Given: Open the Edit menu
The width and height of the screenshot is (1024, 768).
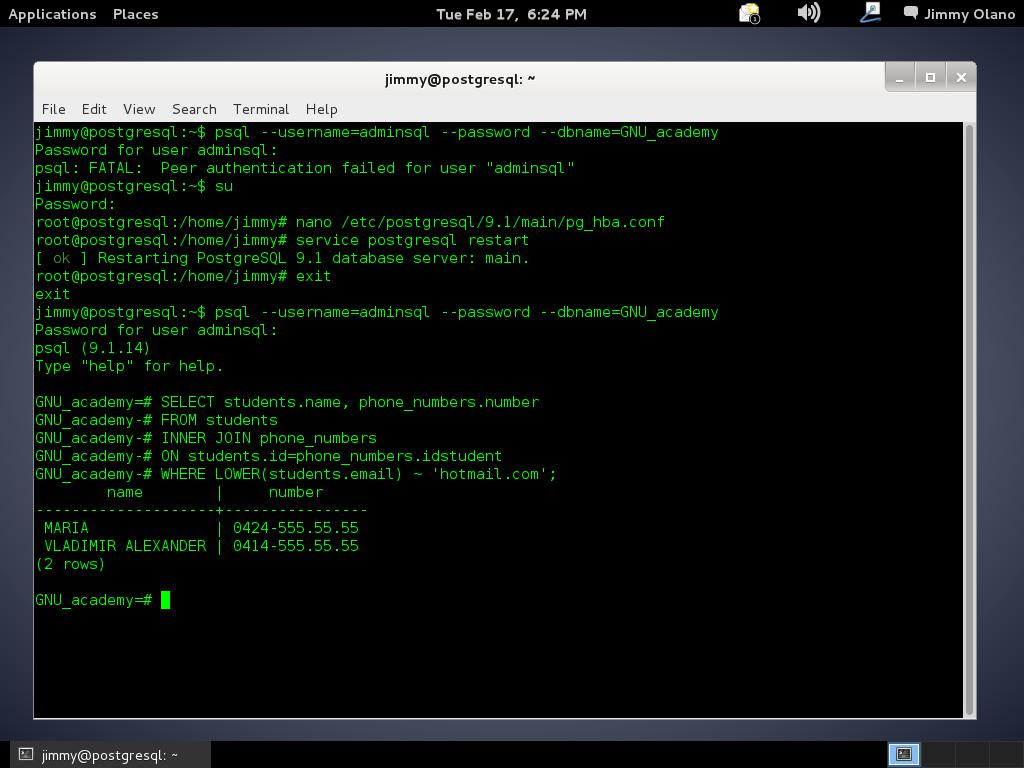Looking at the screenshot, I should click(94, 109).
